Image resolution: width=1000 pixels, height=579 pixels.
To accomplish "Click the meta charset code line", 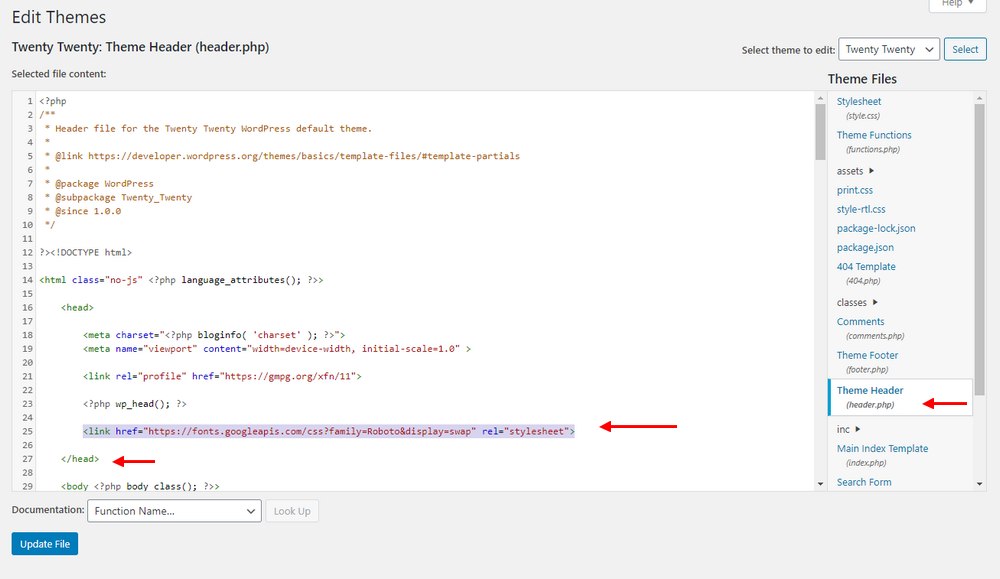I will pyautogui.click(x=214, y=335).
